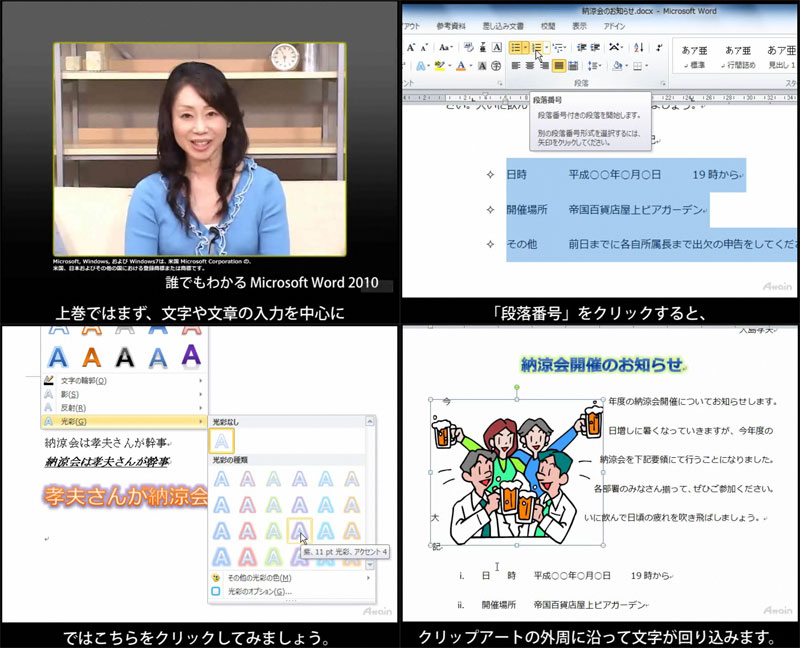The height and width of the screenshot is (648, 800).
Task: Select the black shadowed A text effect
Action: (x=125, y=357)
